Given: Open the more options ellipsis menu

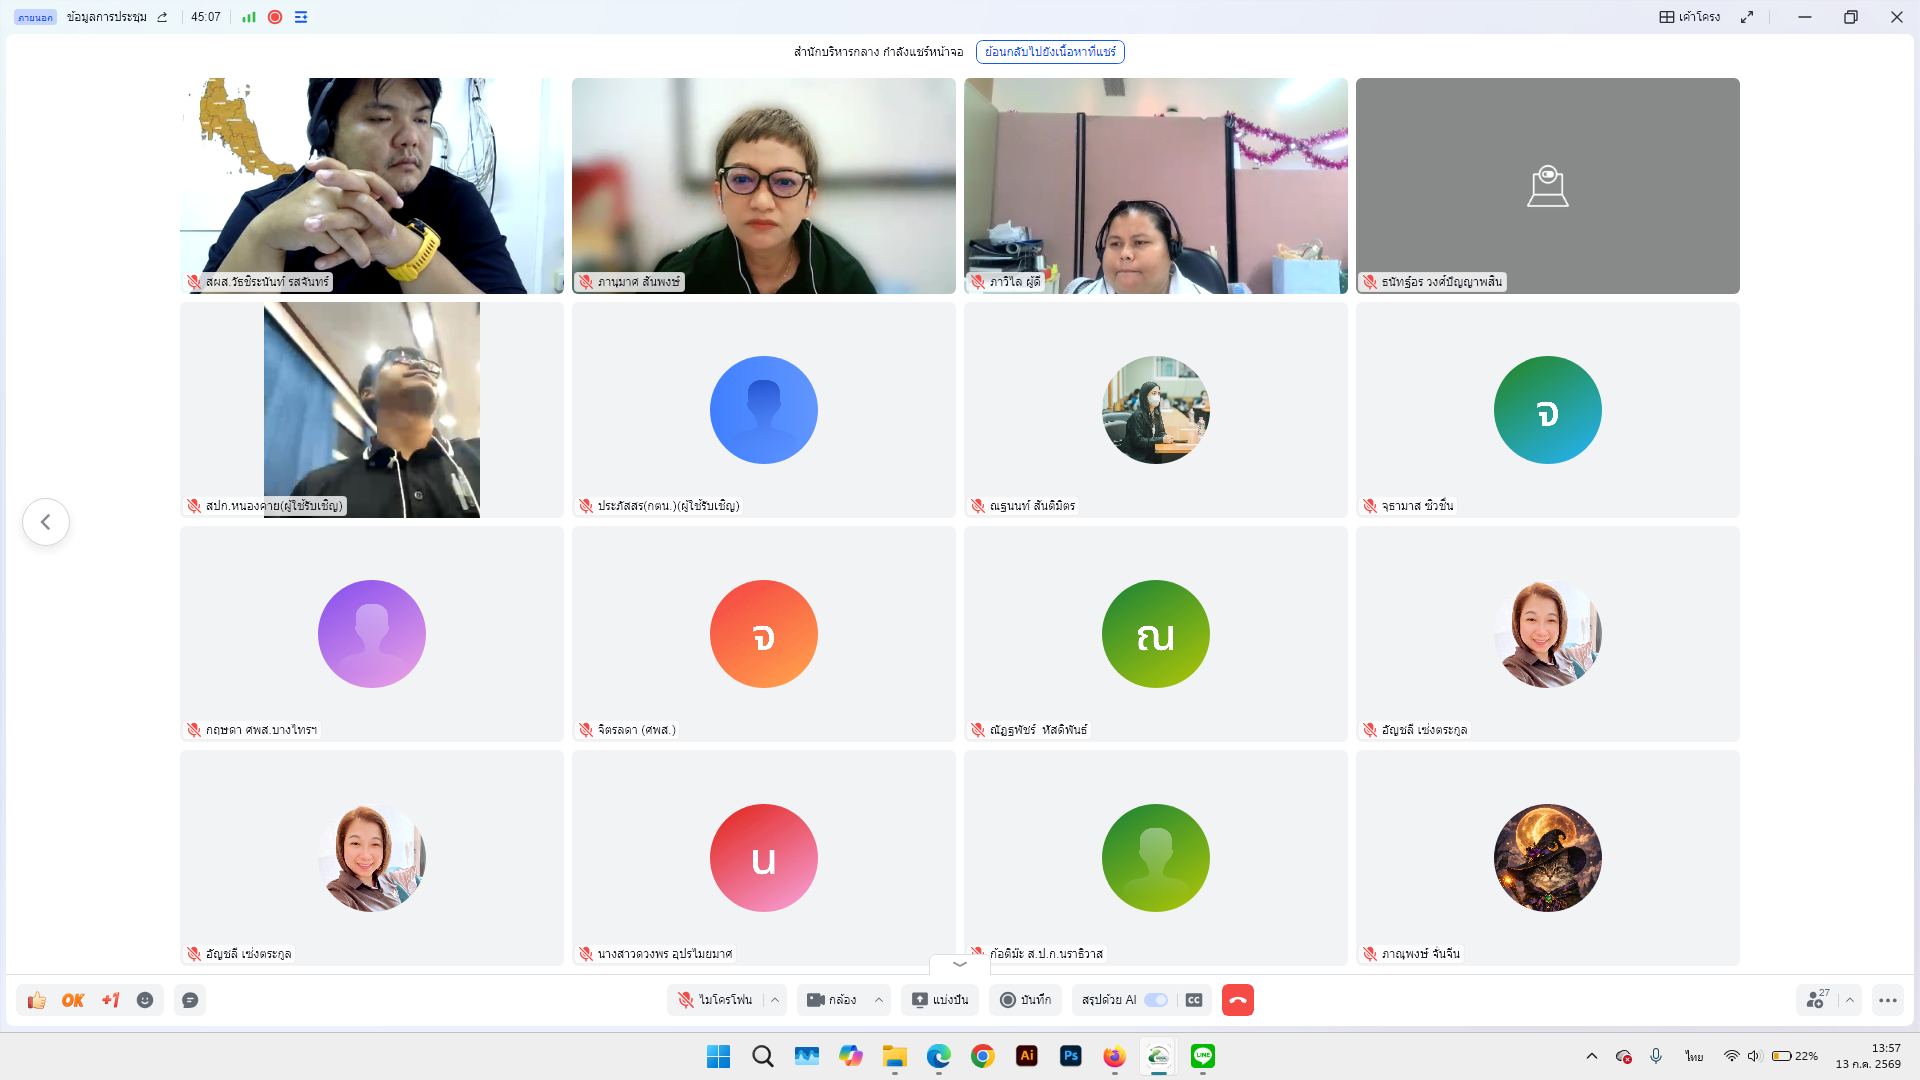Looking at the screenshot, I should [x=1888, y=1000].
